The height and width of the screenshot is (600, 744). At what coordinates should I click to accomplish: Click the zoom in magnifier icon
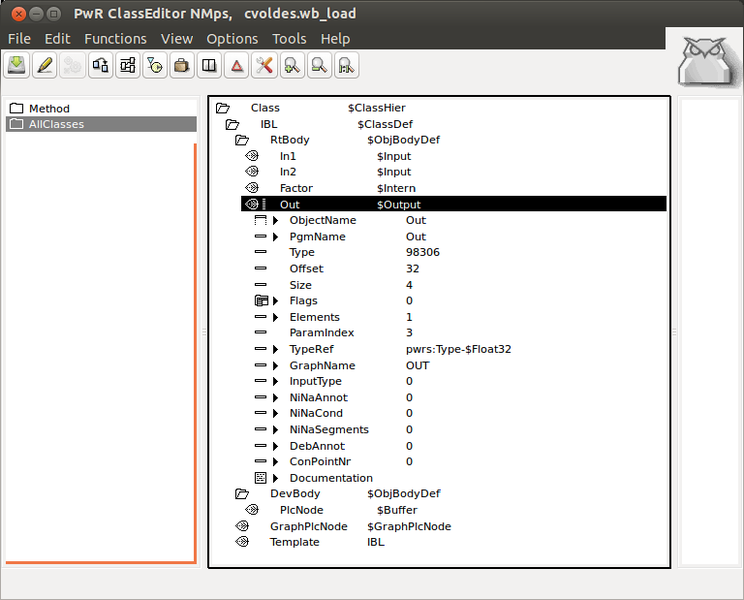292,65
